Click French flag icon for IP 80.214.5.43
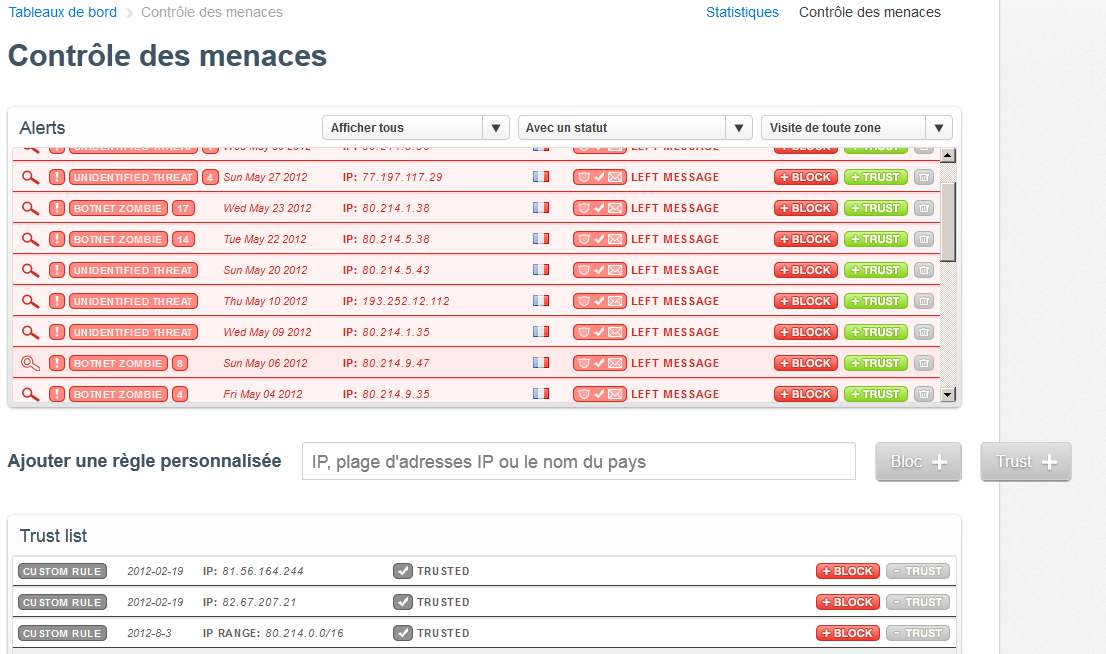This screenshot has height=654, width=1106. coord(542,270)
